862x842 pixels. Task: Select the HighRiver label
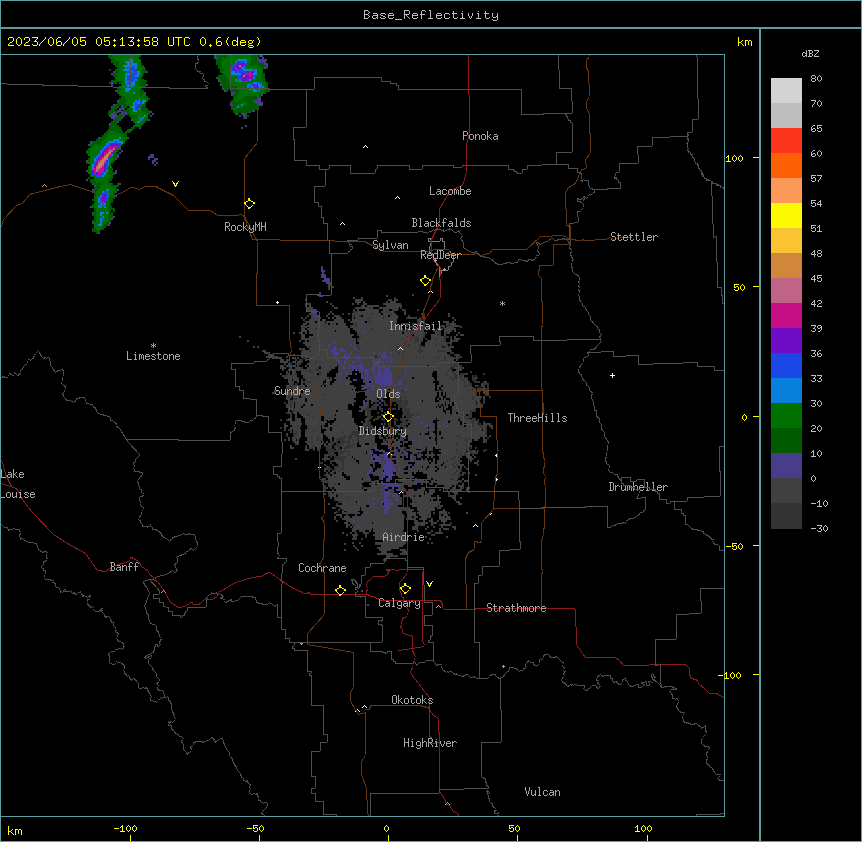(x=430, y=743)
